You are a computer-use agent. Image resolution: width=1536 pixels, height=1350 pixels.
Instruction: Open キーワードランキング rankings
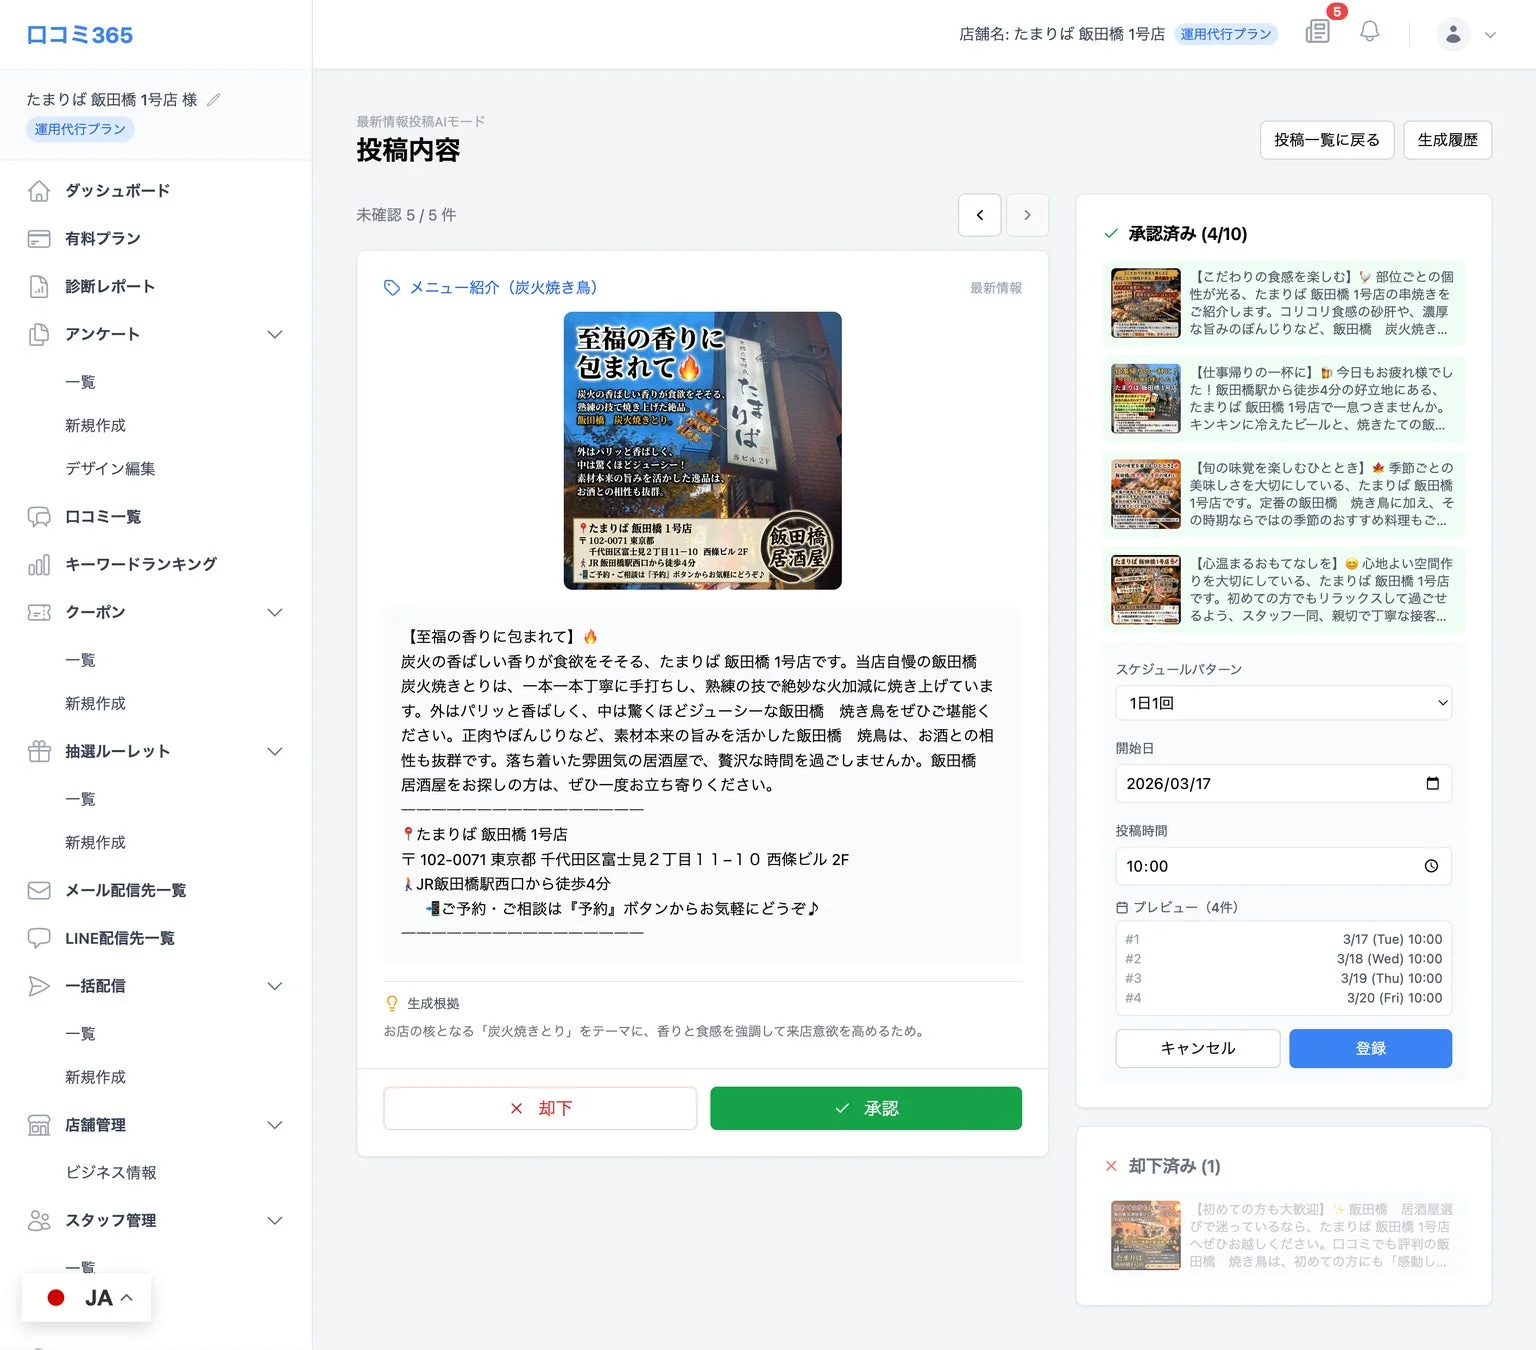coord(139,564)
